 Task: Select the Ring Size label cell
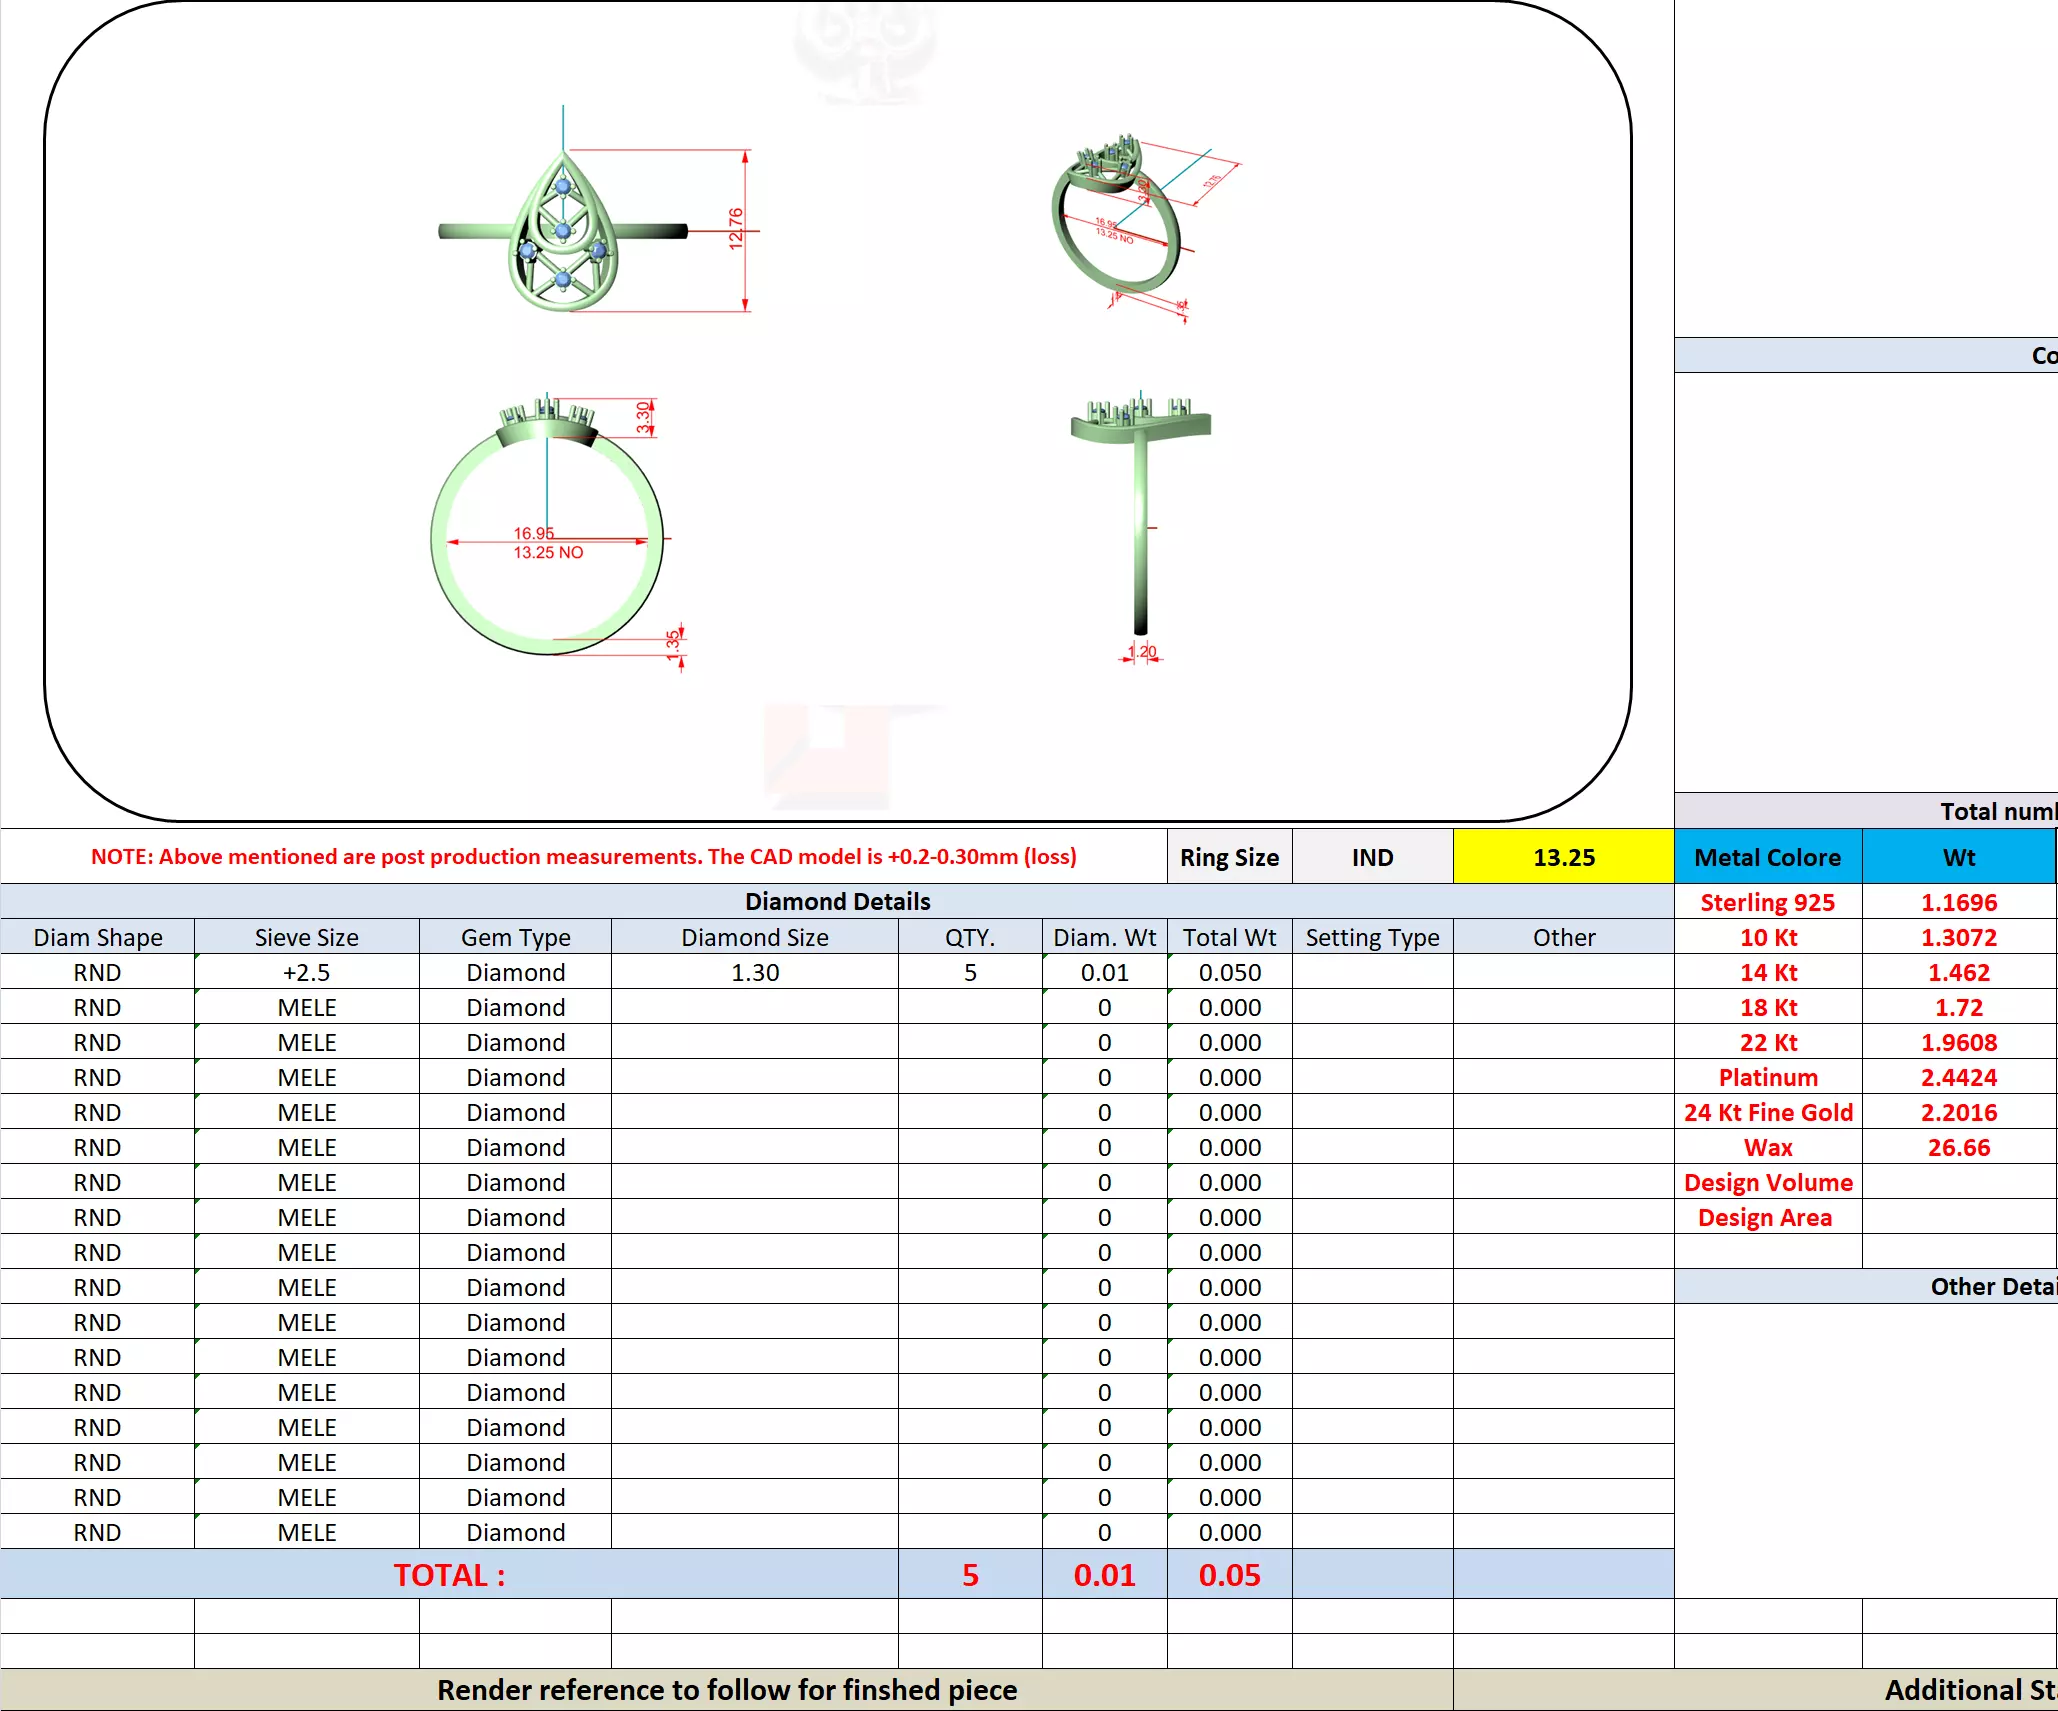[x=1229, y=857]
